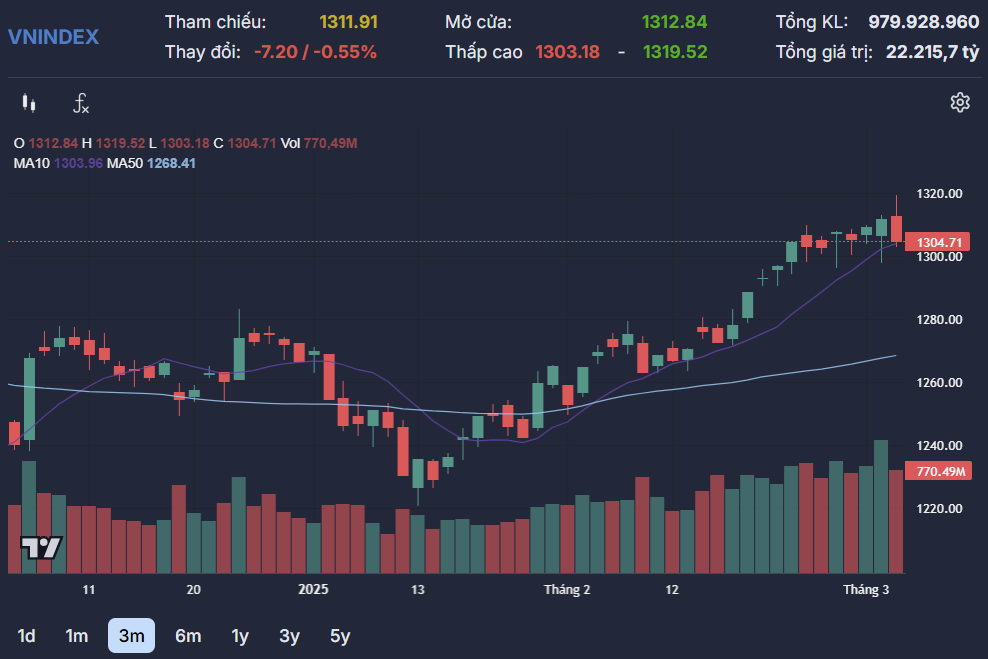Click the Tổng giá trị value 22.215,7 tỷ
The image size is (988, 659).
(933, 52)
